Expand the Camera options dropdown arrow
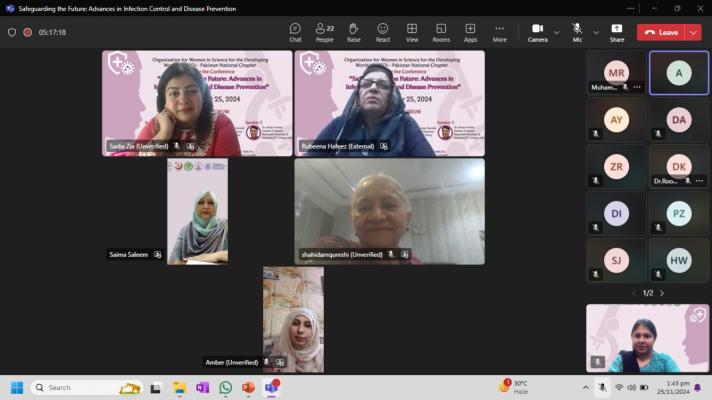The width and height of the screenshot is (712, 400). 557,32
